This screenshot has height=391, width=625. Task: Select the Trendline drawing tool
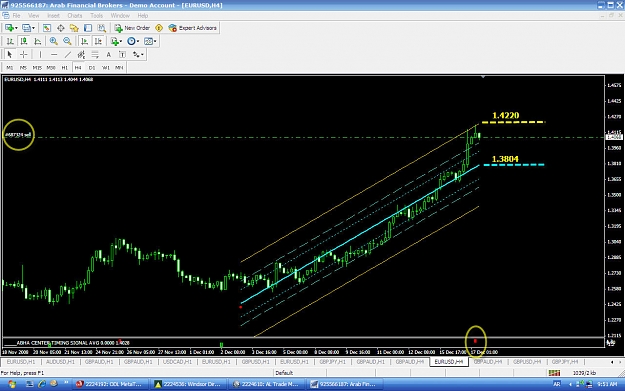point(68,55)
